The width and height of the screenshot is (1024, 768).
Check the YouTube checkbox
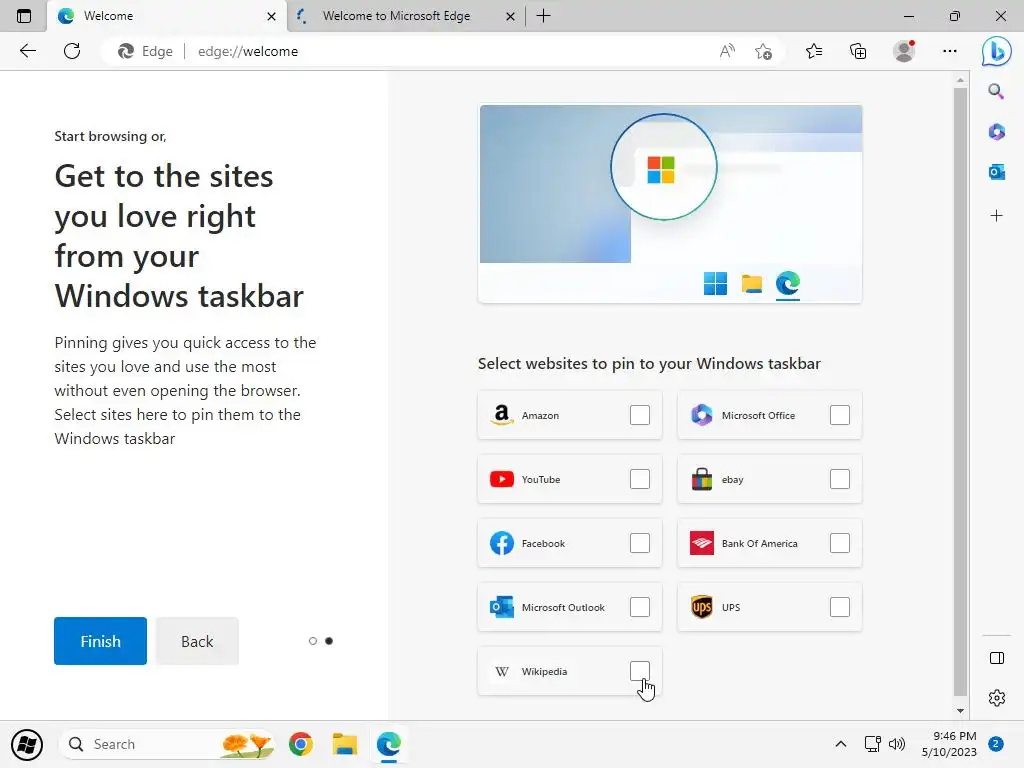640,479
